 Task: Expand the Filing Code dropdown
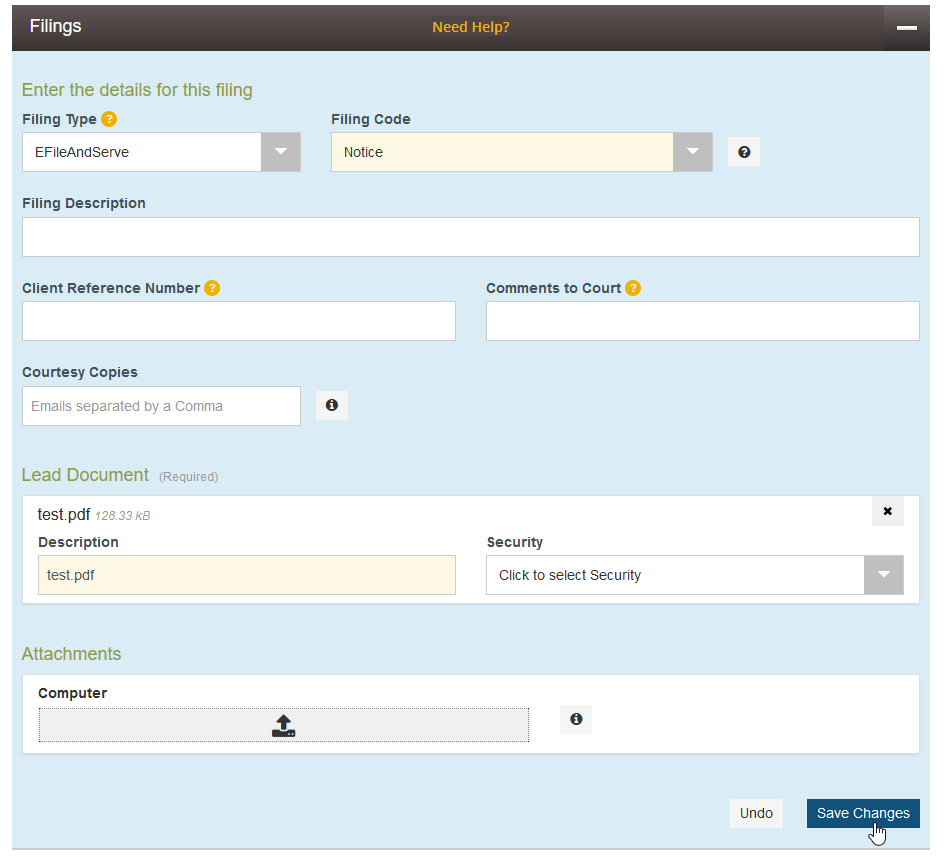tap(692, 152)
